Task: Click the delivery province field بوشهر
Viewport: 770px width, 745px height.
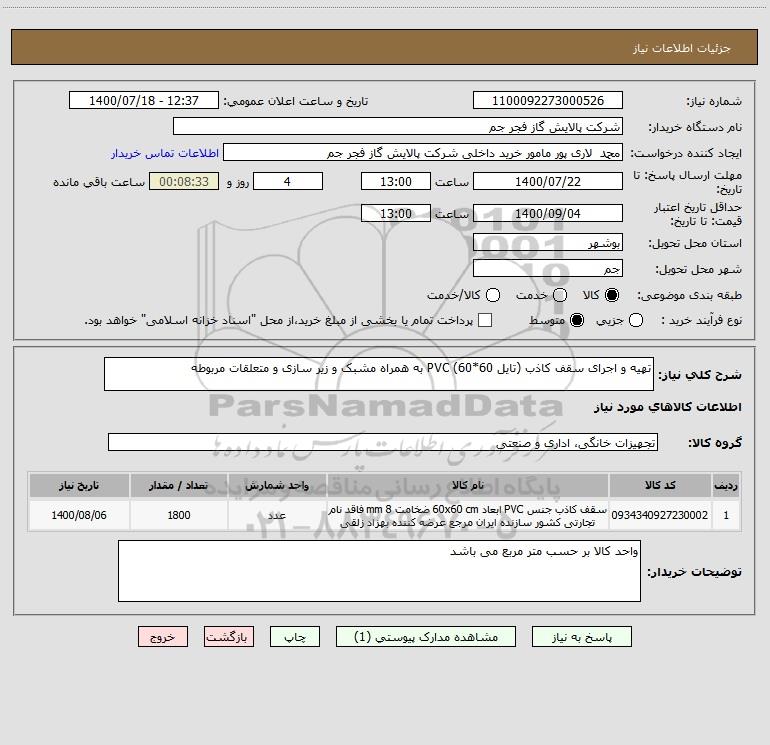Action: click(x=548, y=243)
